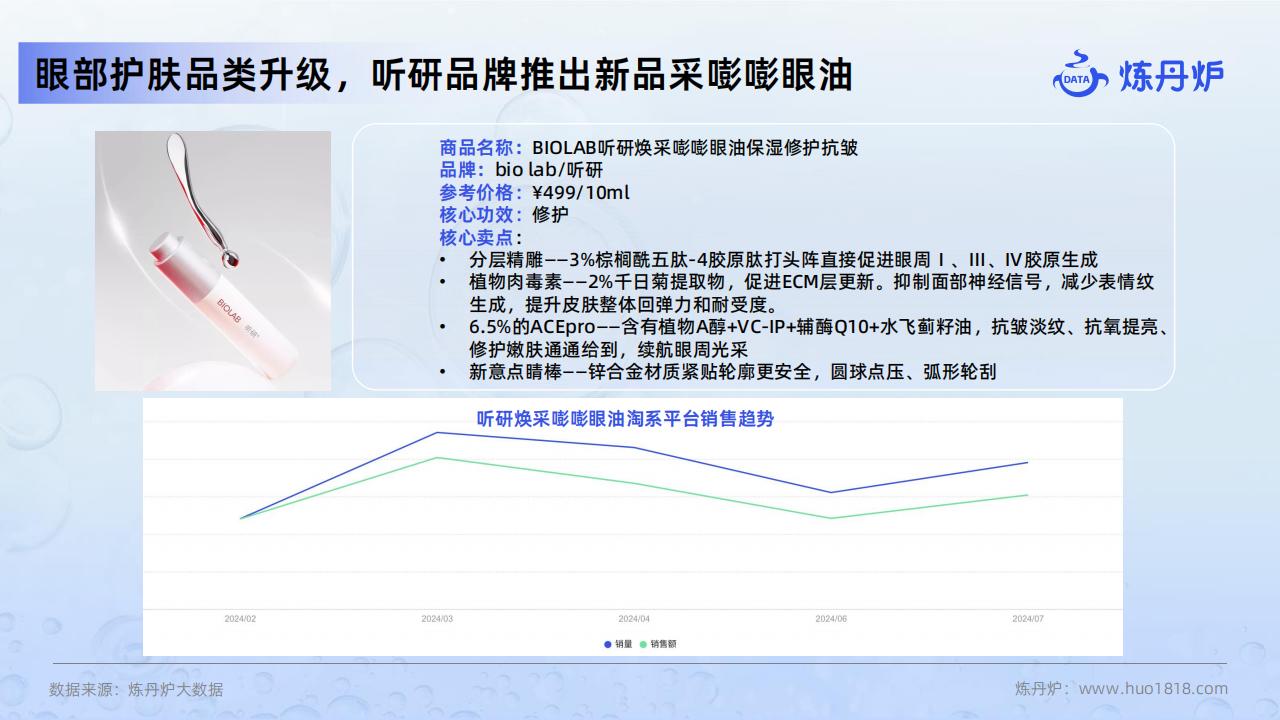Image resolution: width=1280 pixels, height=720 pixels.
Task: Click the blue 销量 legend marker
Action: tap(608, 644)
